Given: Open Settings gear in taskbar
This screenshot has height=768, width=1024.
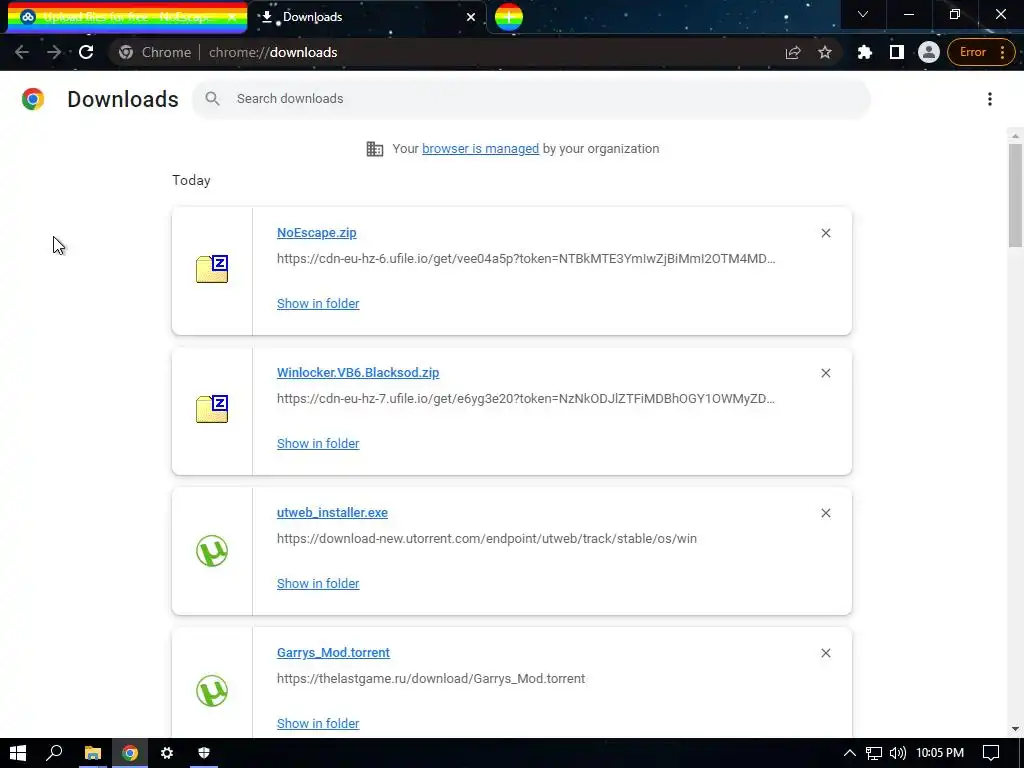Looking at the screenshot, I should [167, 753].
